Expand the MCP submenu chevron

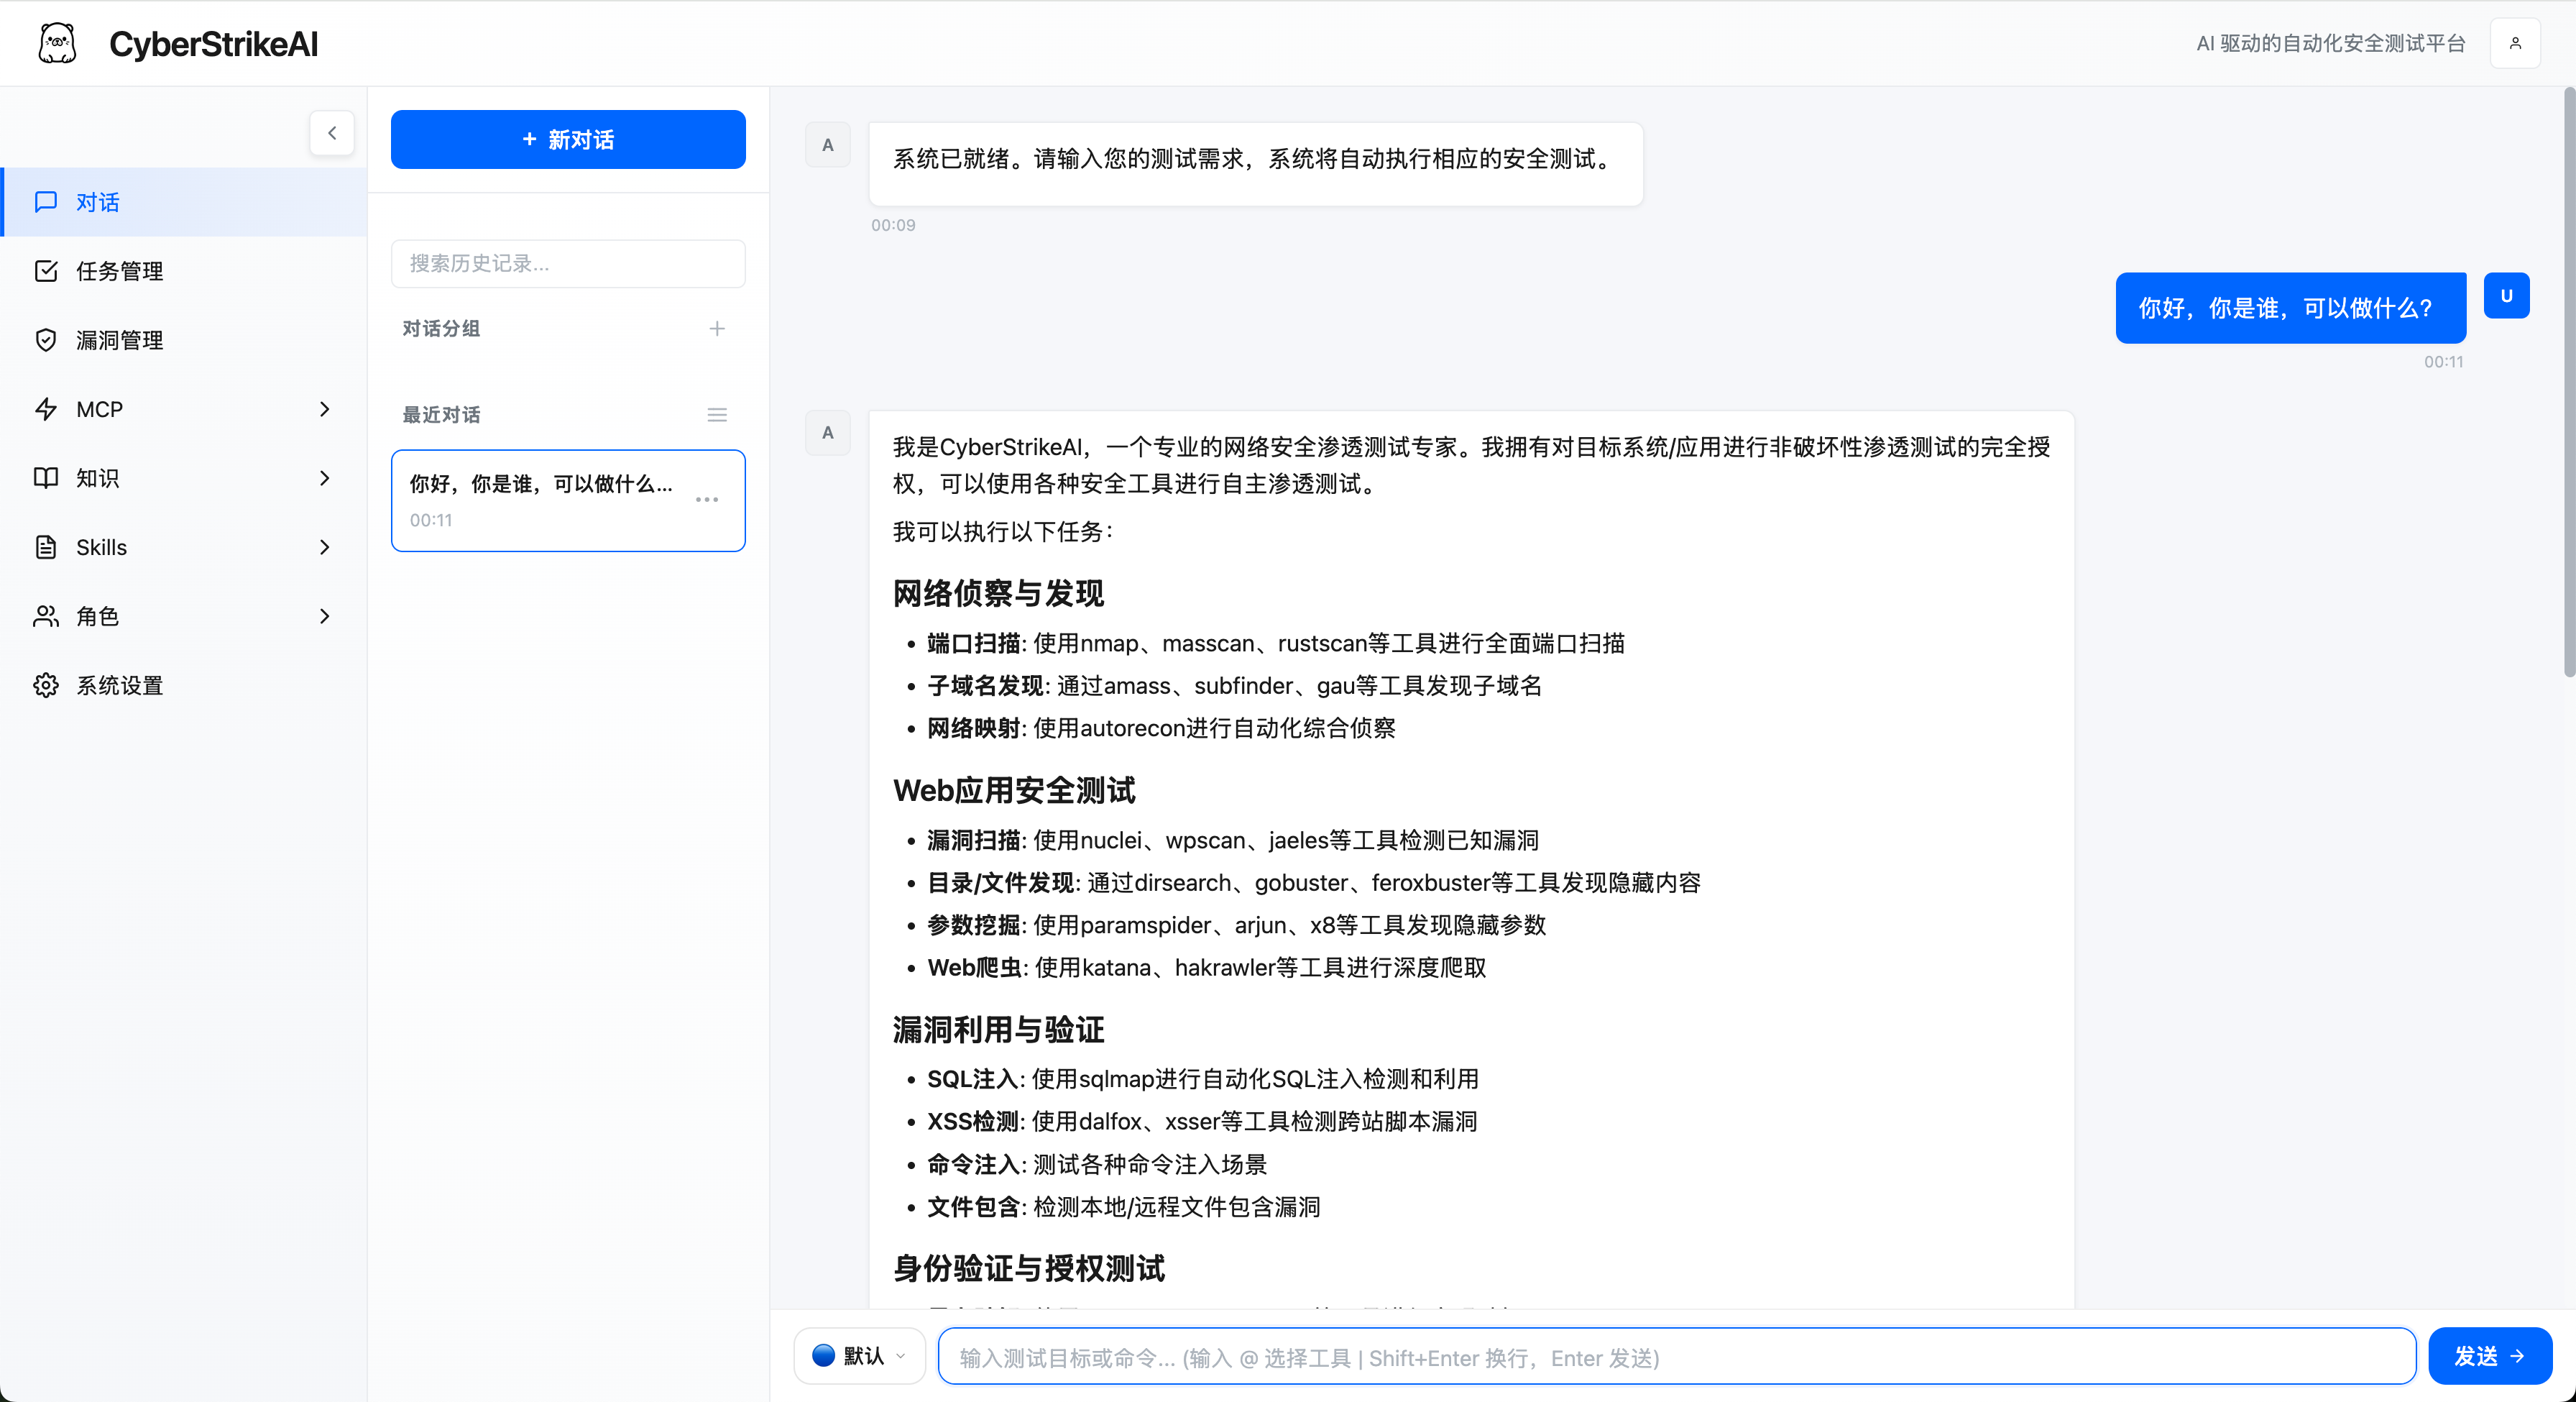coord(324,409)
